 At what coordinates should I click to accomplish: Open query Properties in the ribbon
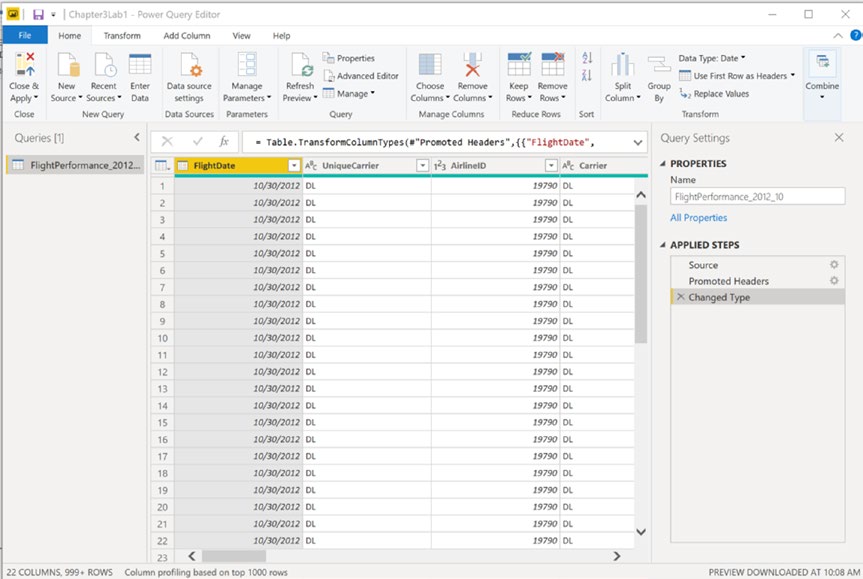click(x=348, y=58)
